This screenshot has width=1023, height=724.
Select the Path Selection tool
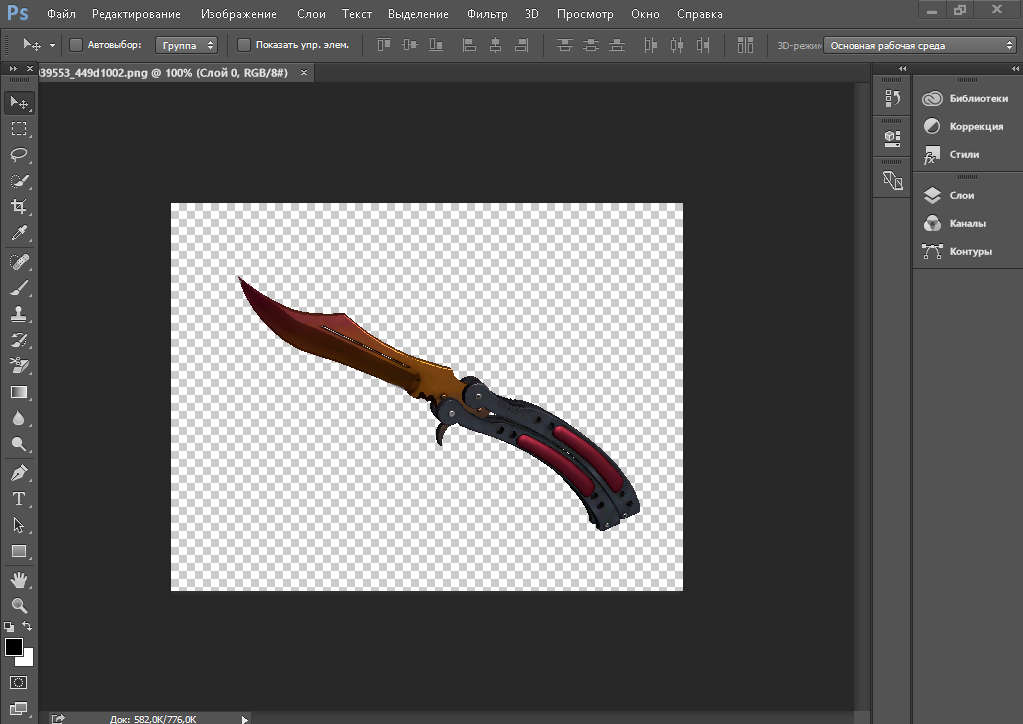[19, 525]
